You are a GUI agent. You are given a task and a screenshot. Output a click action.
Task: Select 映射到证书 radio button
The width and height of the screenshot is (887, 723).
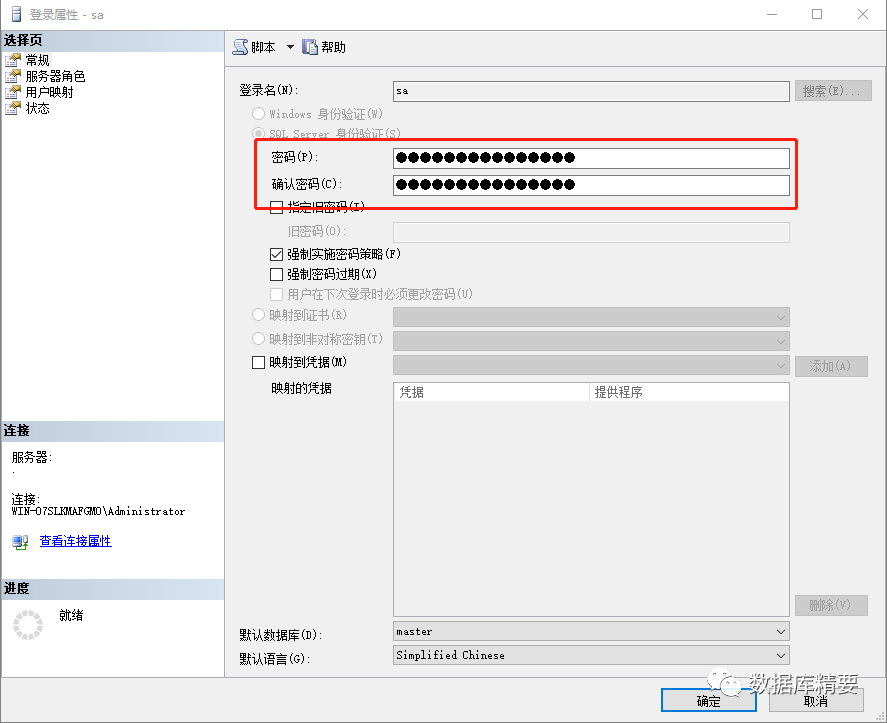click(x=259, y=315)
